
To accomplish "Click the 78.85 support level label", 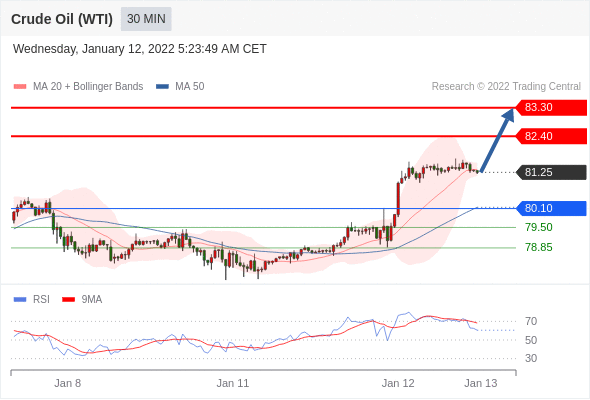I will point(539,247).
